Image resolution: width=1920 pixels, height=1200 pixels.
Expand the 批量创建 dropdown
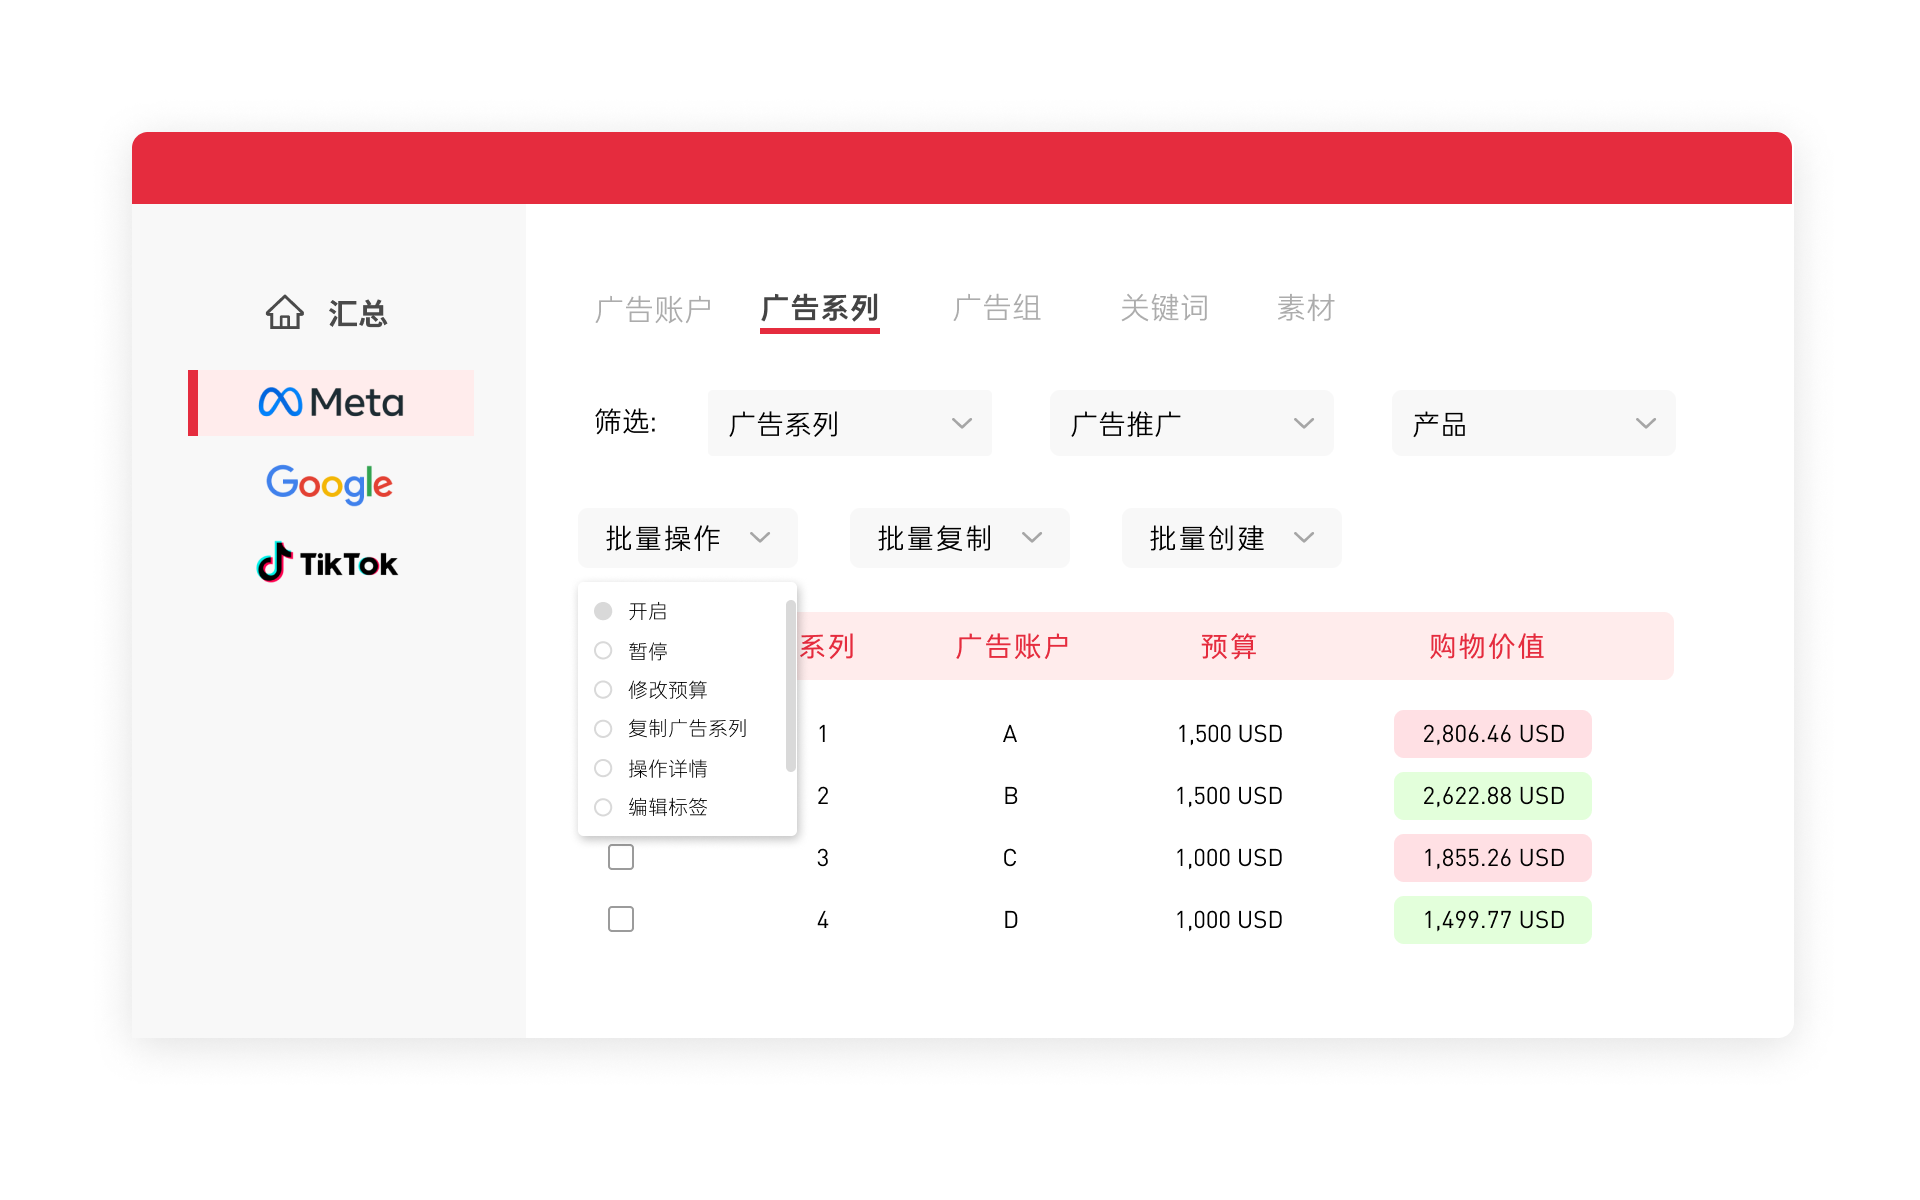[x=1232, y=538]
